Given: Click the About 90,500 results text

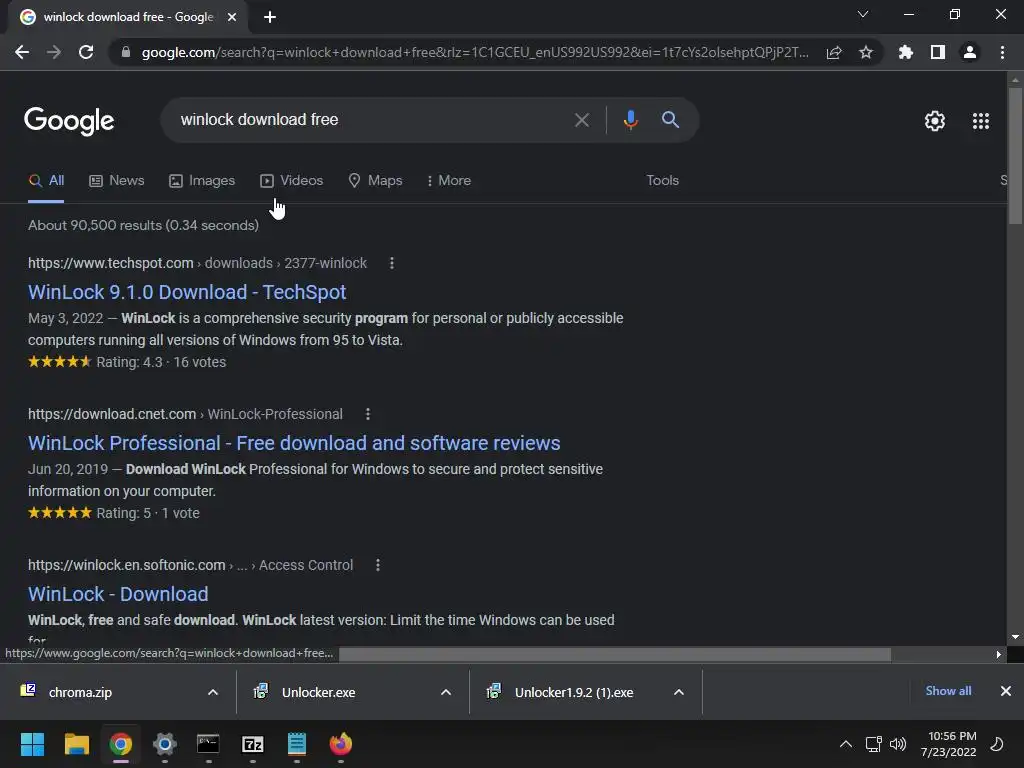Looking at the screenshot, I should 143,225.
